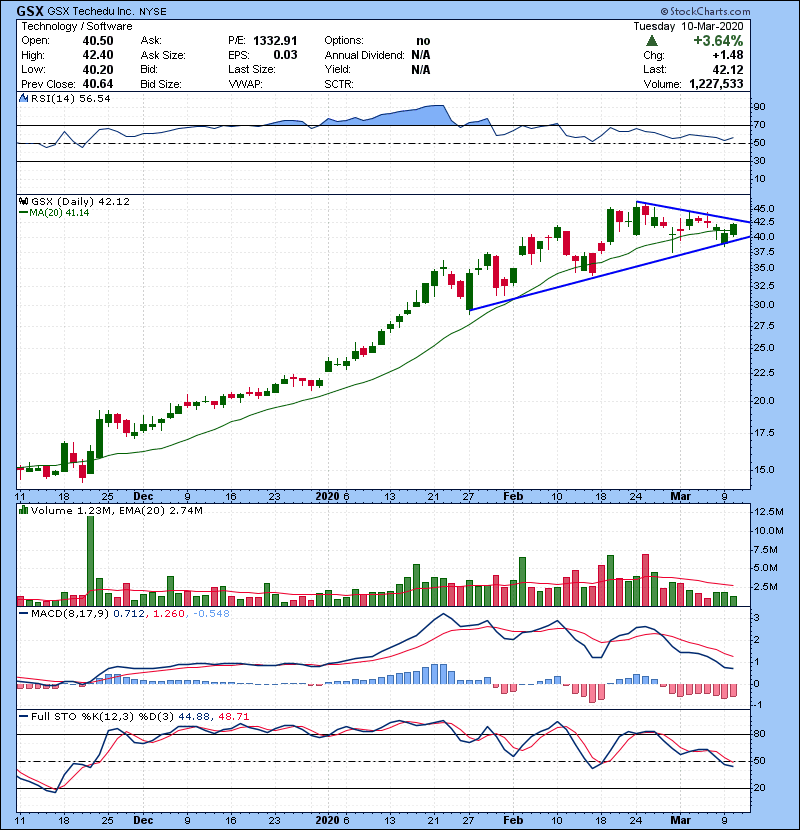Click the RSI(14) indicator legend icon

24,98
